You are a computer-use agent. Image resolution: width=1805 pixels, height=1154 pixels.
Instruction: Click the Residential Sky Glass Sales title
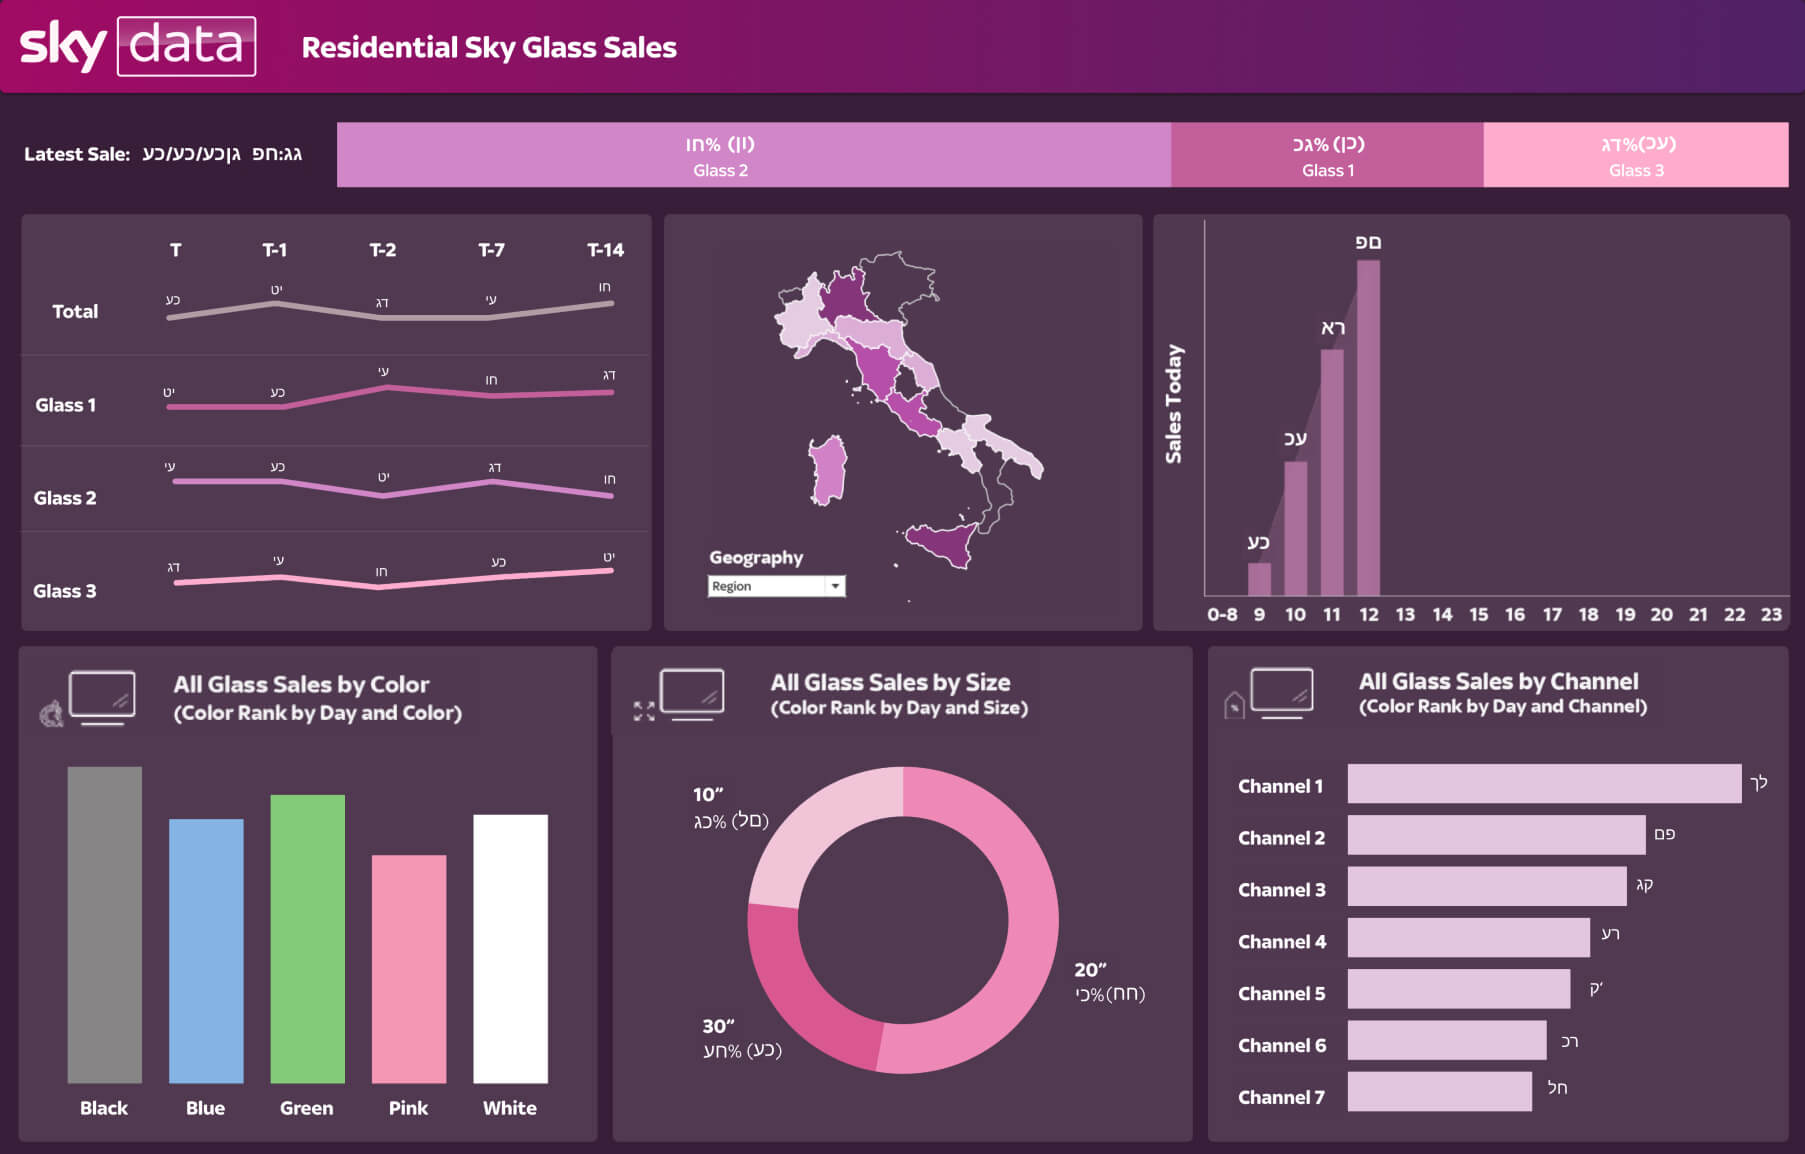click(489, 47)
